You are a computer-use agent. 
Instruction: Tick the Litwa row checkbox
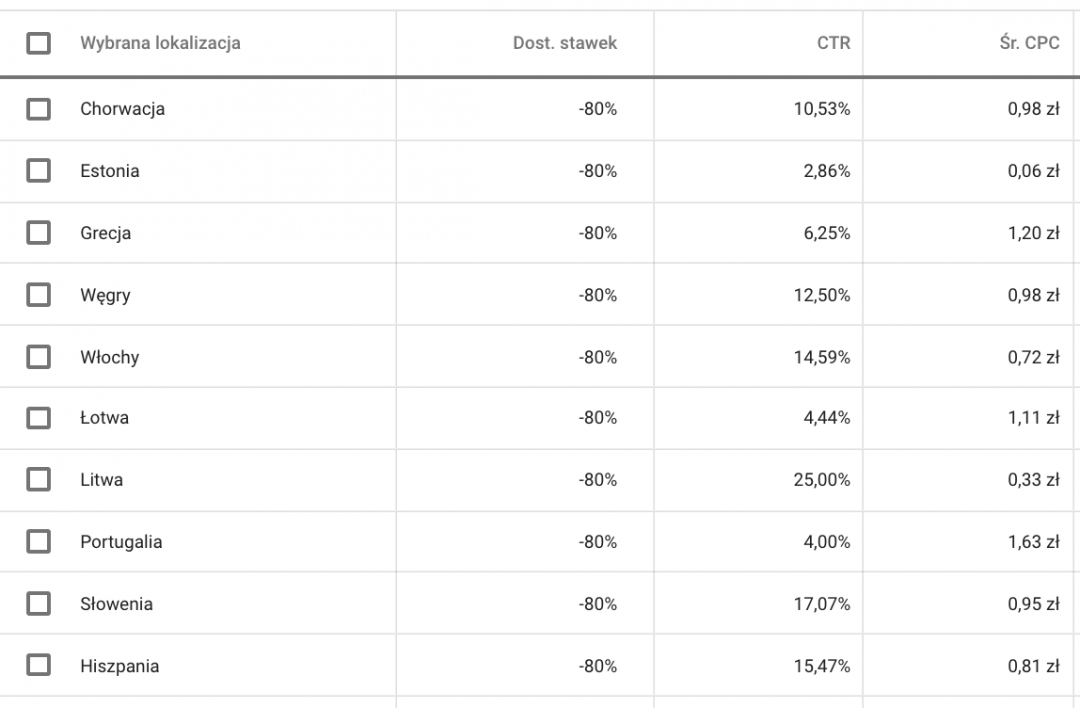38,480
